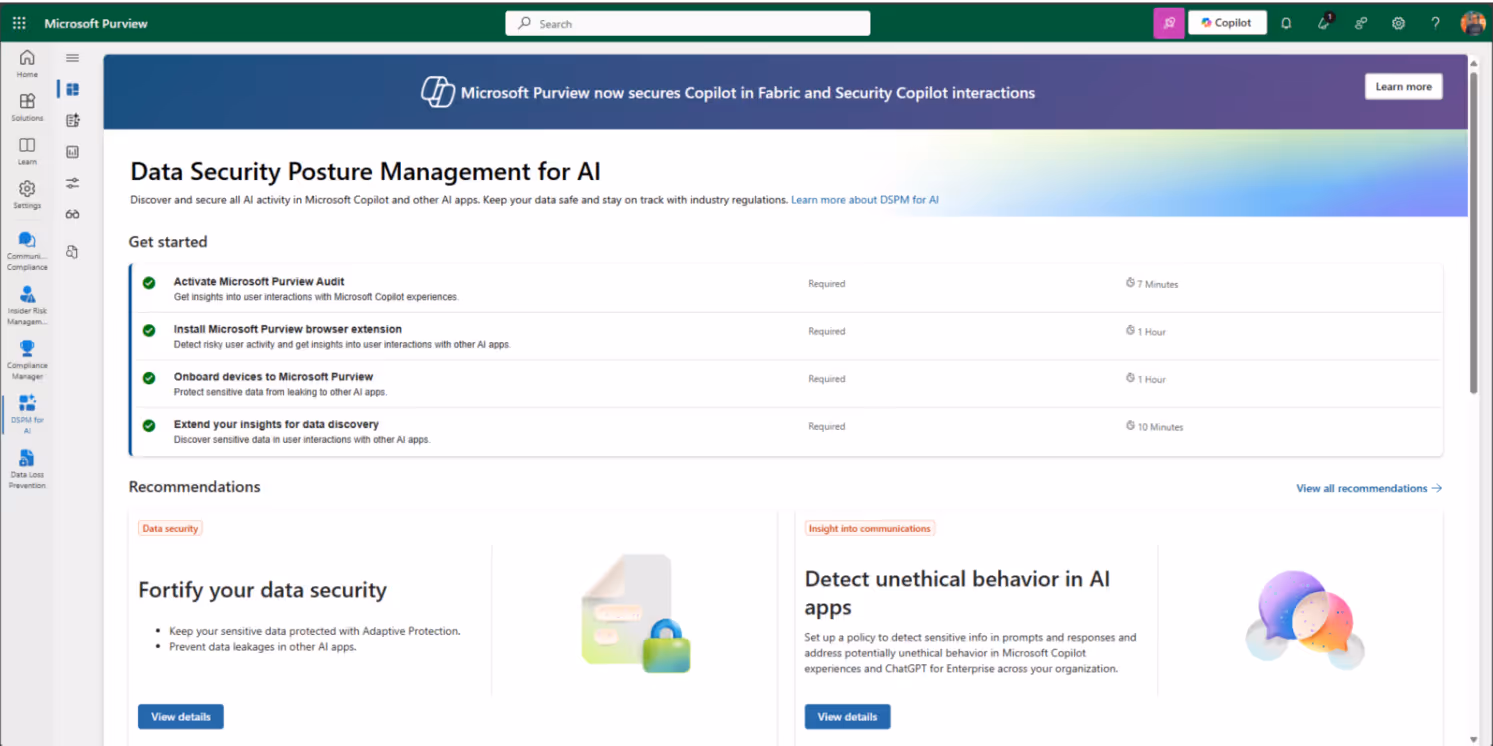Click the 10 Minutes duration
This screenshot has height=746, width=1493.
click(1155, 427)
